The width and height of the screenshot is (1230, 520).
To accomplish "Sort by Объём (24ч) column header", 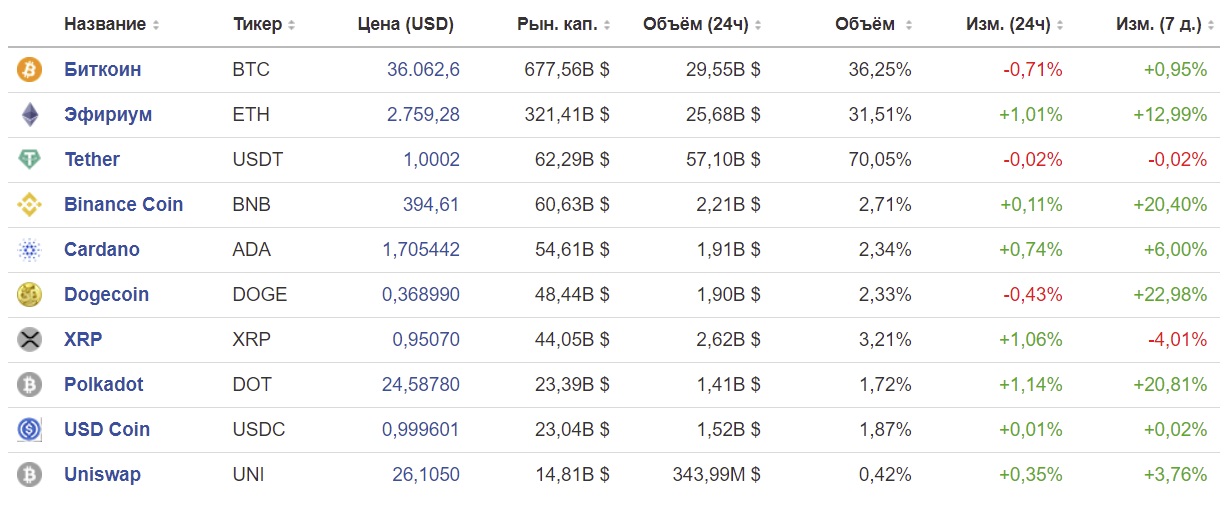I will pos(702,24).
